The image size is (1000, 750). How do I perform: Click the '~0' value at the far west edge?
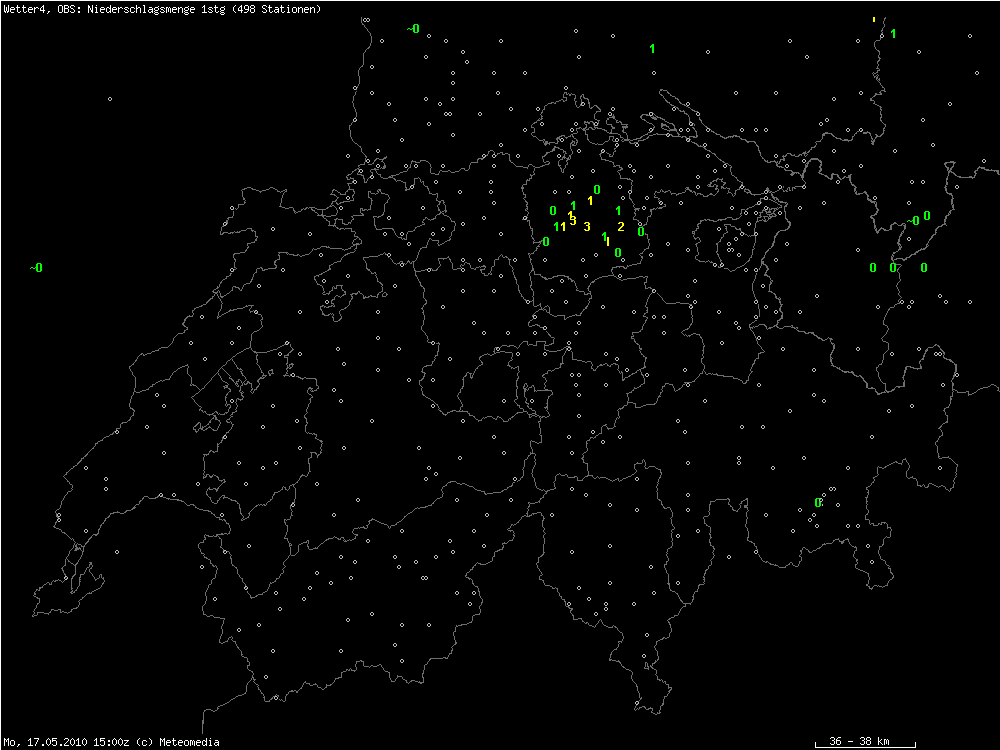click(x=36, y=268)
